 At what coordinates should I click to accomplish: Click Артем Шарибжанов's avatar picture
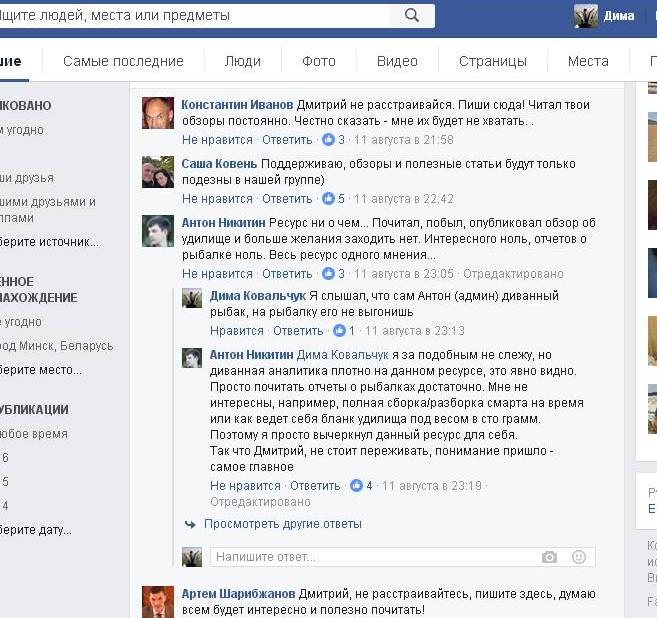pos(157,602)
